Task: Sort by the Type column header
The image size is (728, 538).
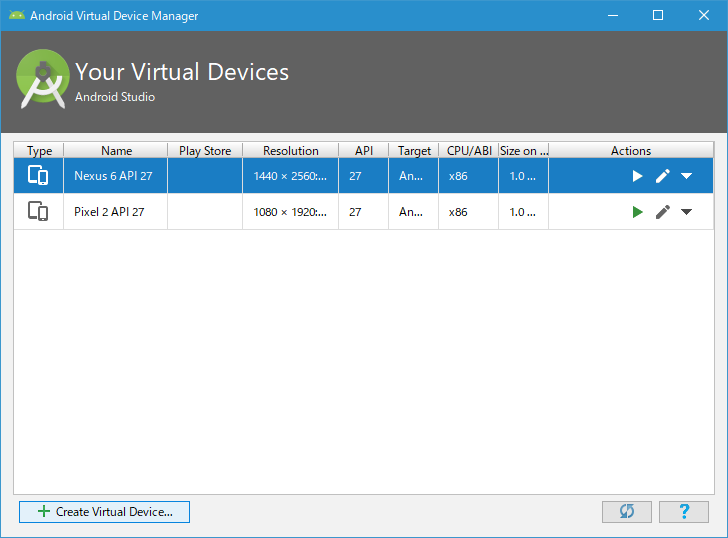Action: (39, 150)
